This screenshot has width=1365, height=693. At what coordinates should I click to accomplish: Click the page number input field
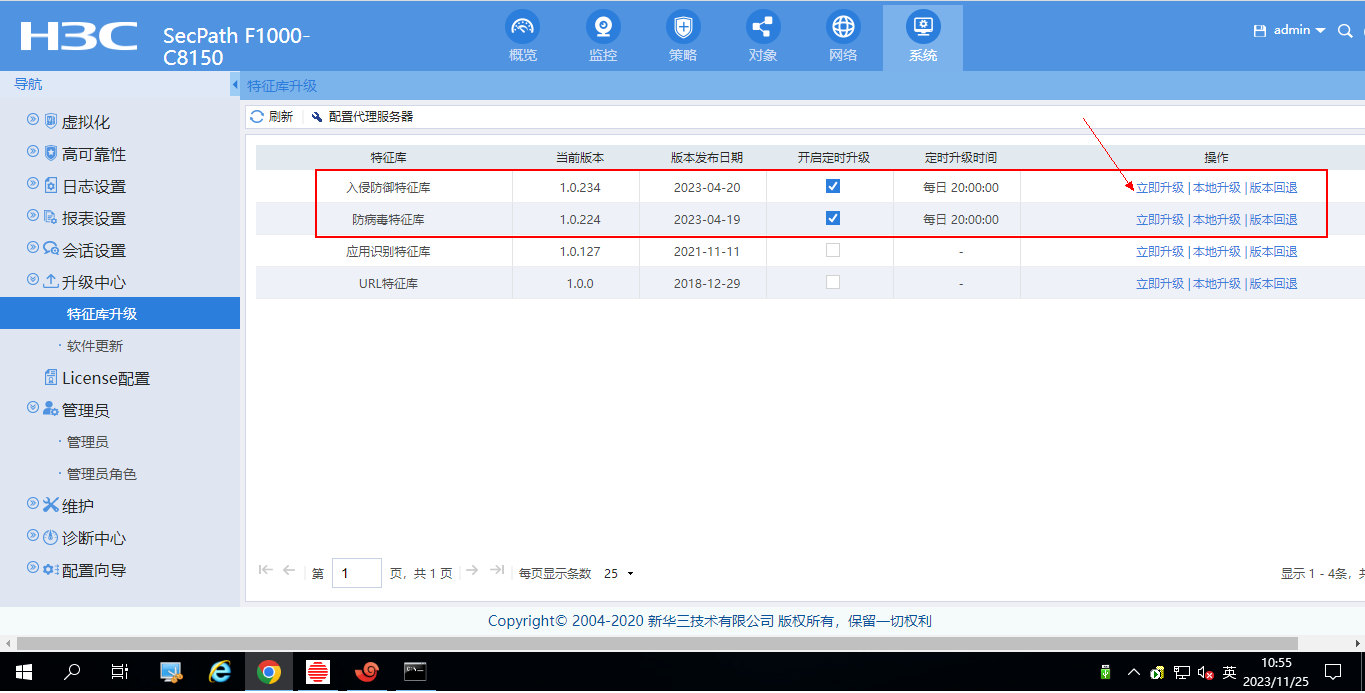click(357, 573)
